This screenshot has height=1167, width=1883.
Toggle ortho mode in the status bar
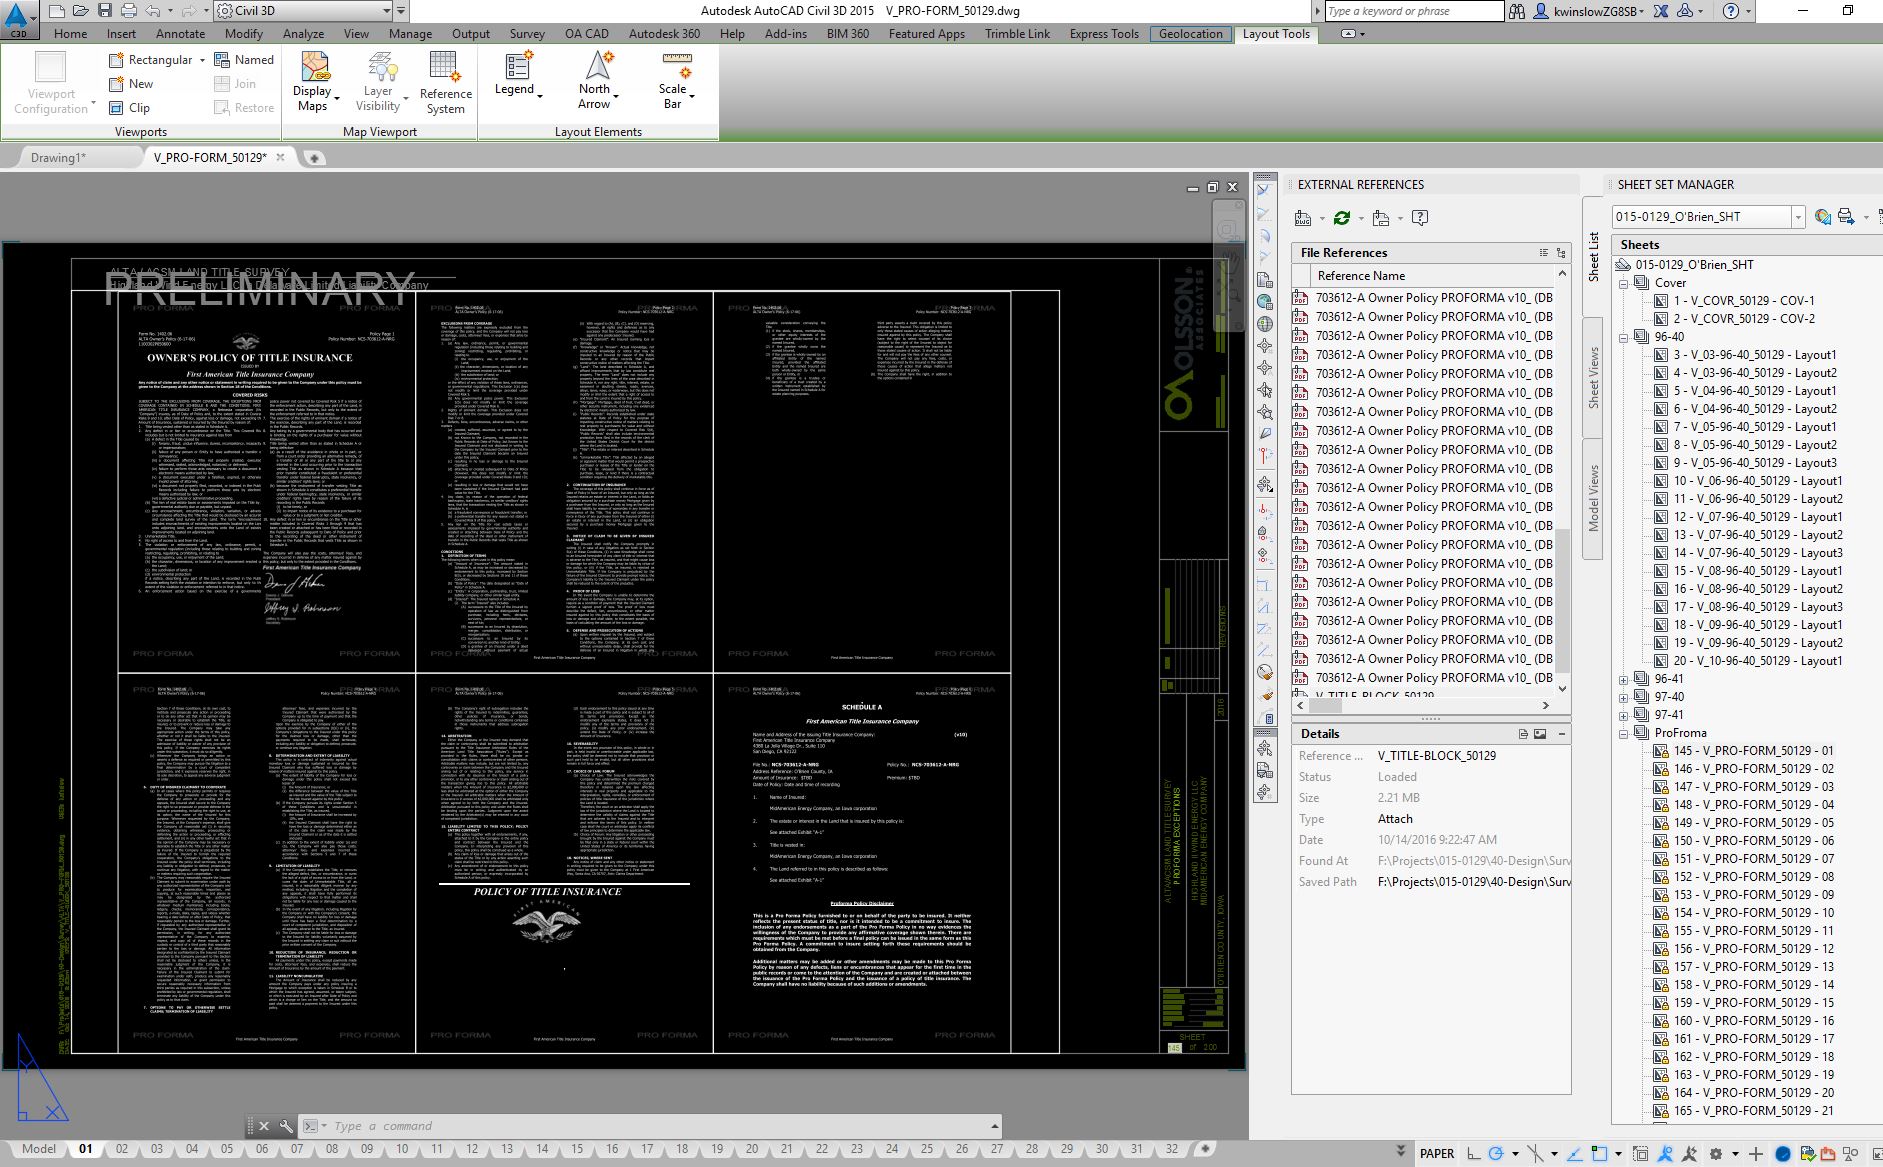[x=1472, y=1153]
